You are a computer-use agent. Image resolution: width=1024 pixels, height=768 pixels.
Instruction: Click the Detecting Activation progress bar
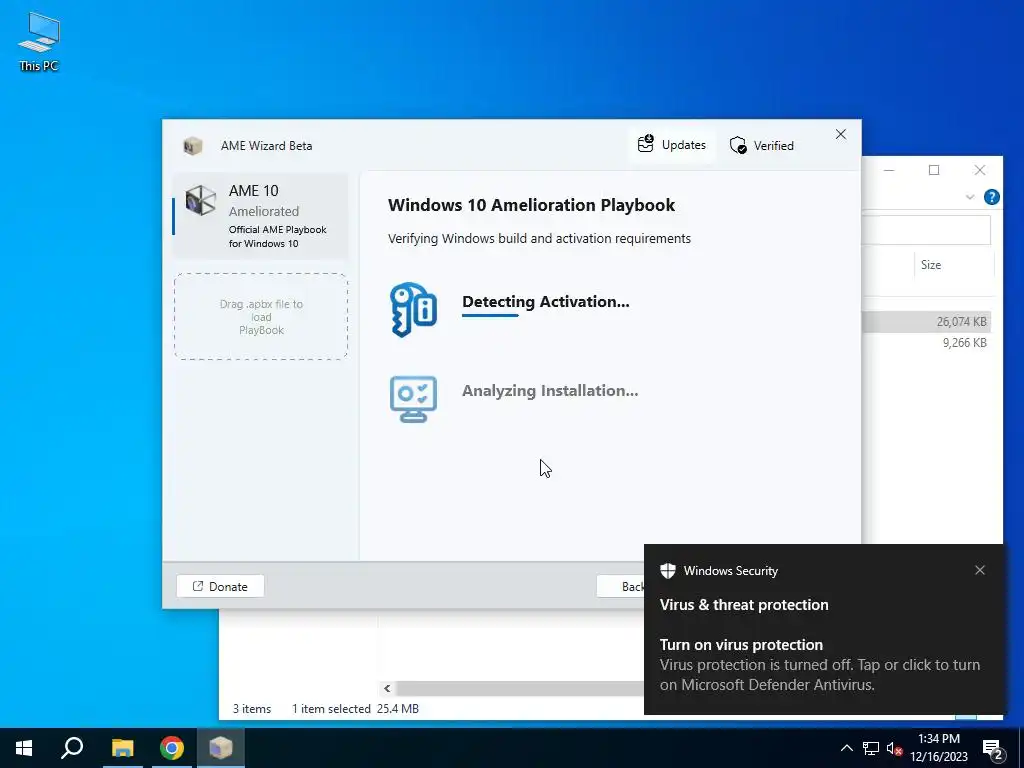490,315
